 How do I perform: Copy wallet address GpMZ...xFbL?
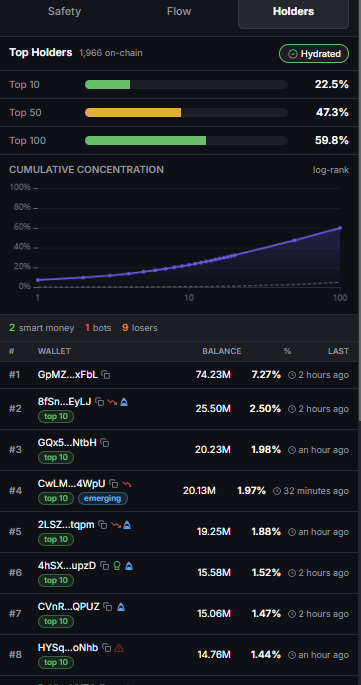(106, 374)
